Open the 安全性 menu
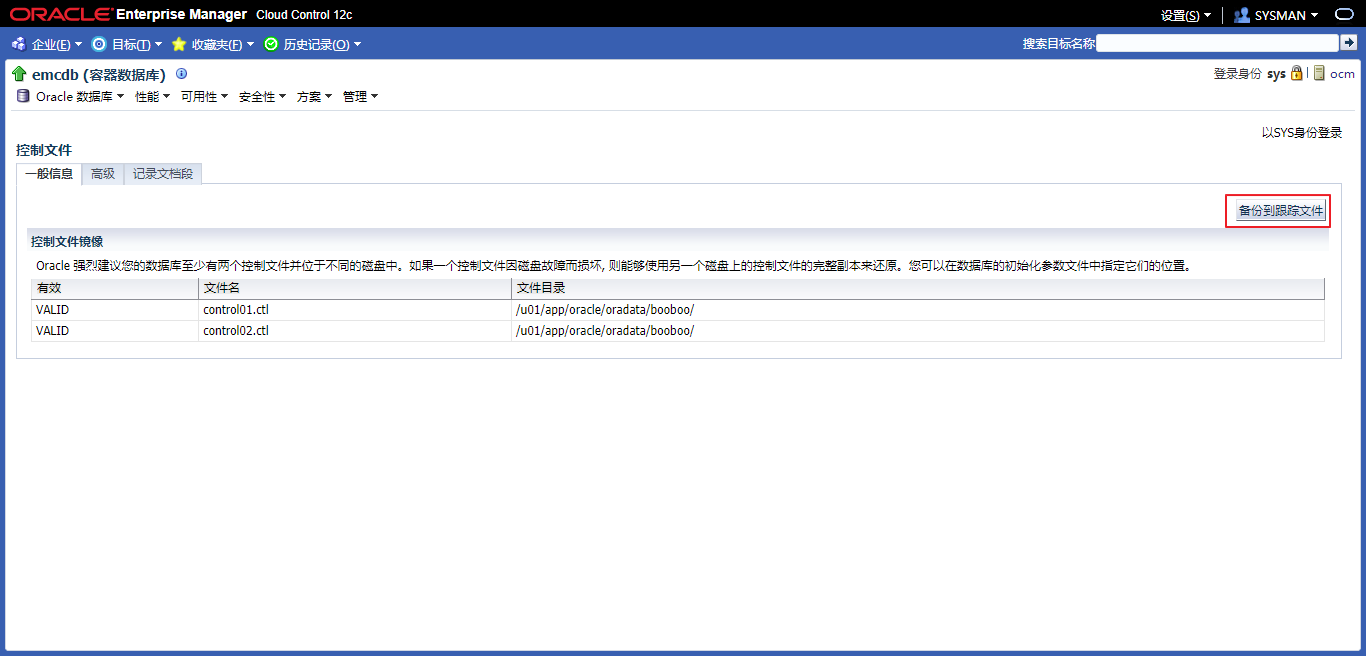 [x=262, y=97]
